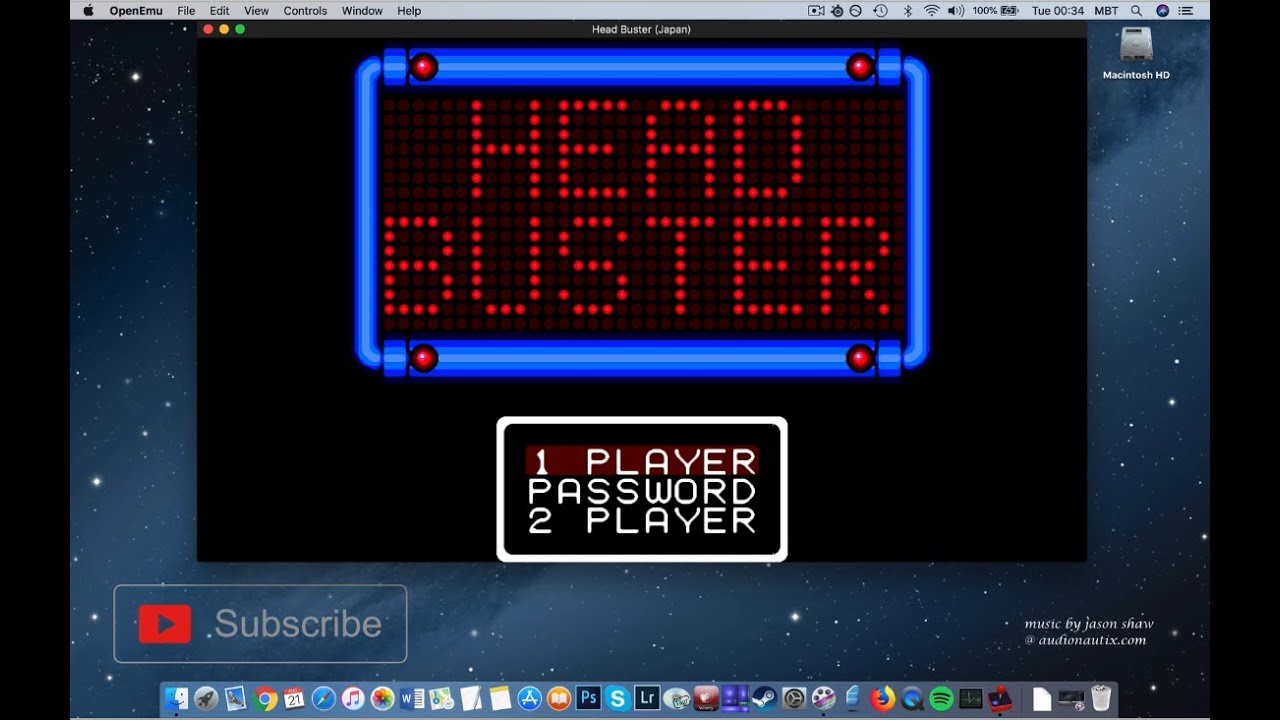Open the View menu
This screenshot has width=1280, height=720.
(x=256, y=11)
